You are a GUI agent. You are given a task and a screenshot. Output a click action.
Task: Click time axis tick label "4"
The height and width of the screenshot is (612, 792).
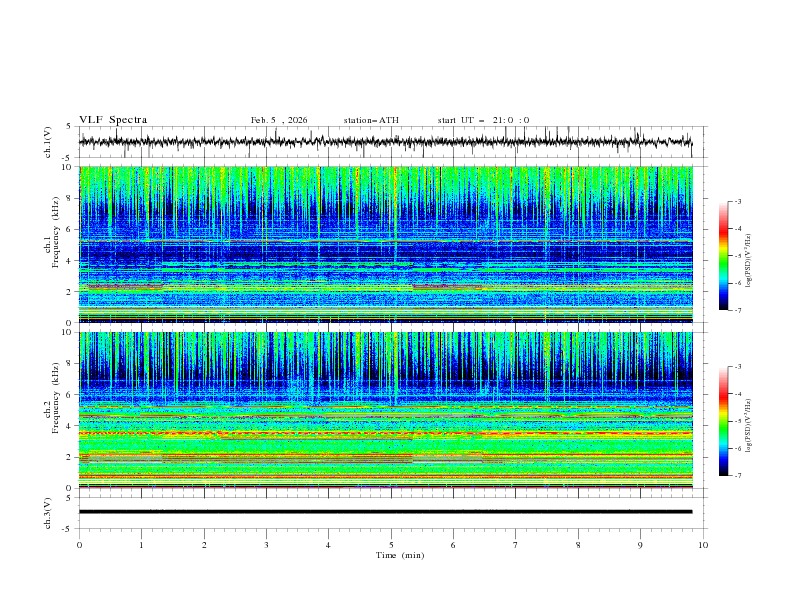click(x=328, y=545)
